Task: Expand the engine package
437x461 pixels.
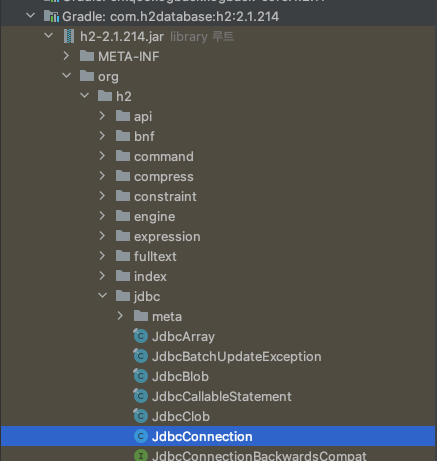Action: tap(102, 216)
